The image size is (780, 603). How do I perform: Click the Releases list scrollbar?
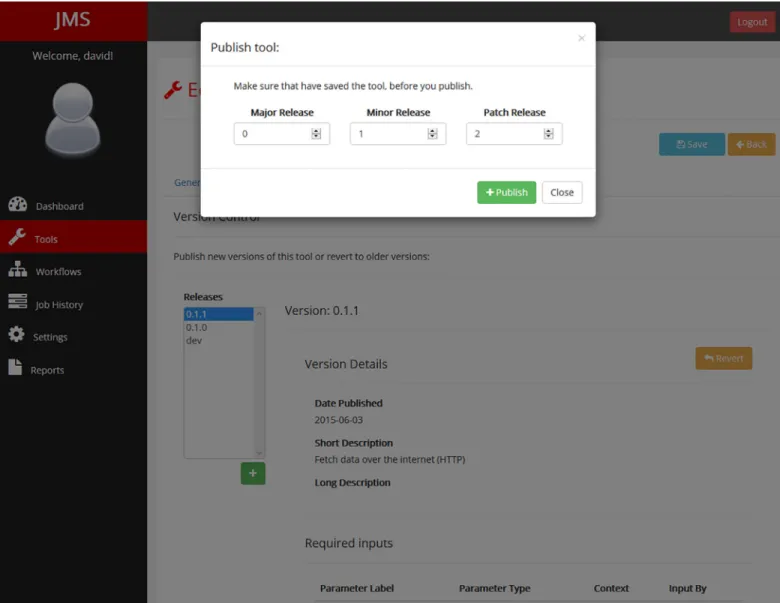point(259,383)
